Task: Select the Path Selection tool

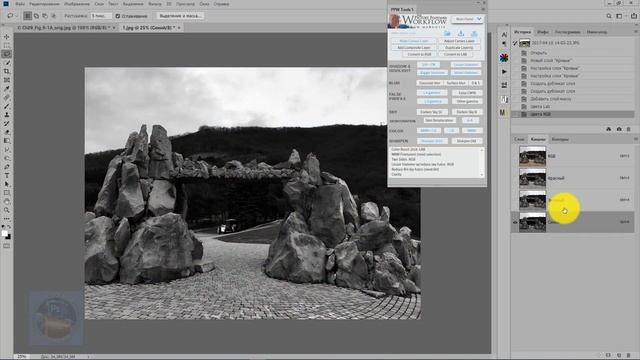Action: 7,184
